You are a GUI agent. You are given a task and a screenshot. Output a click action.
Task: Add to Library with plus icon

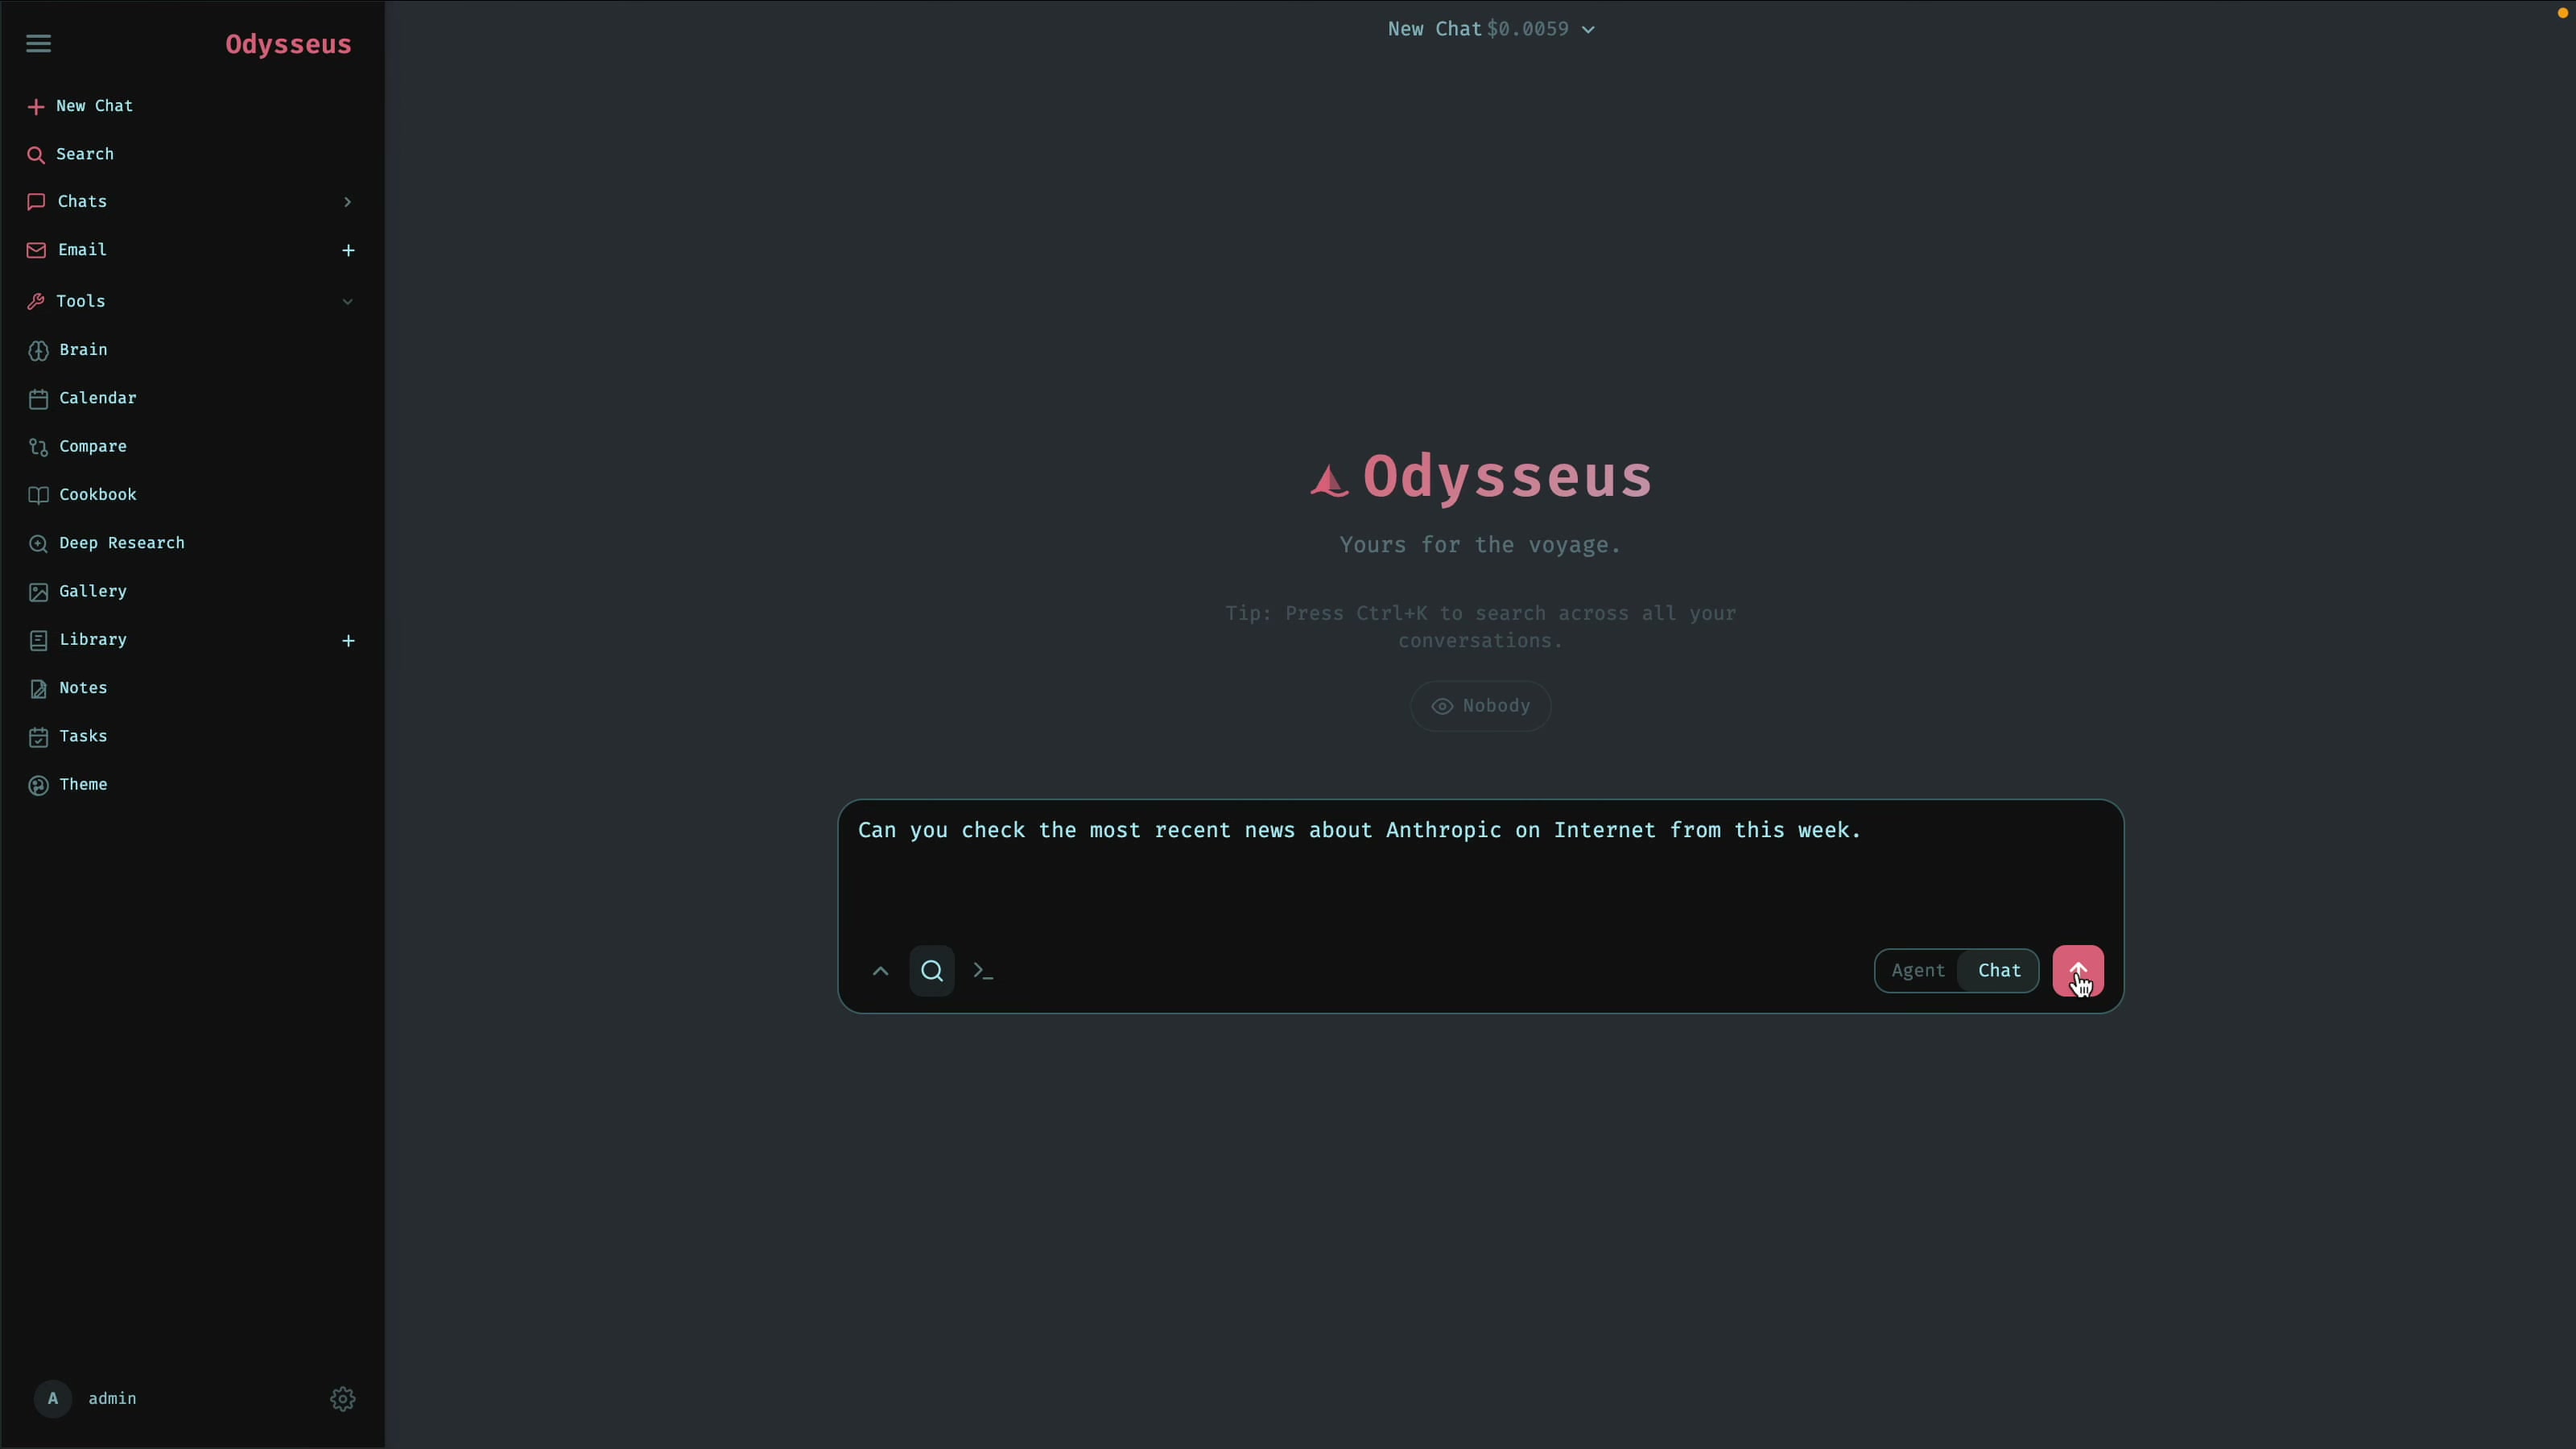tap(348, 640)
